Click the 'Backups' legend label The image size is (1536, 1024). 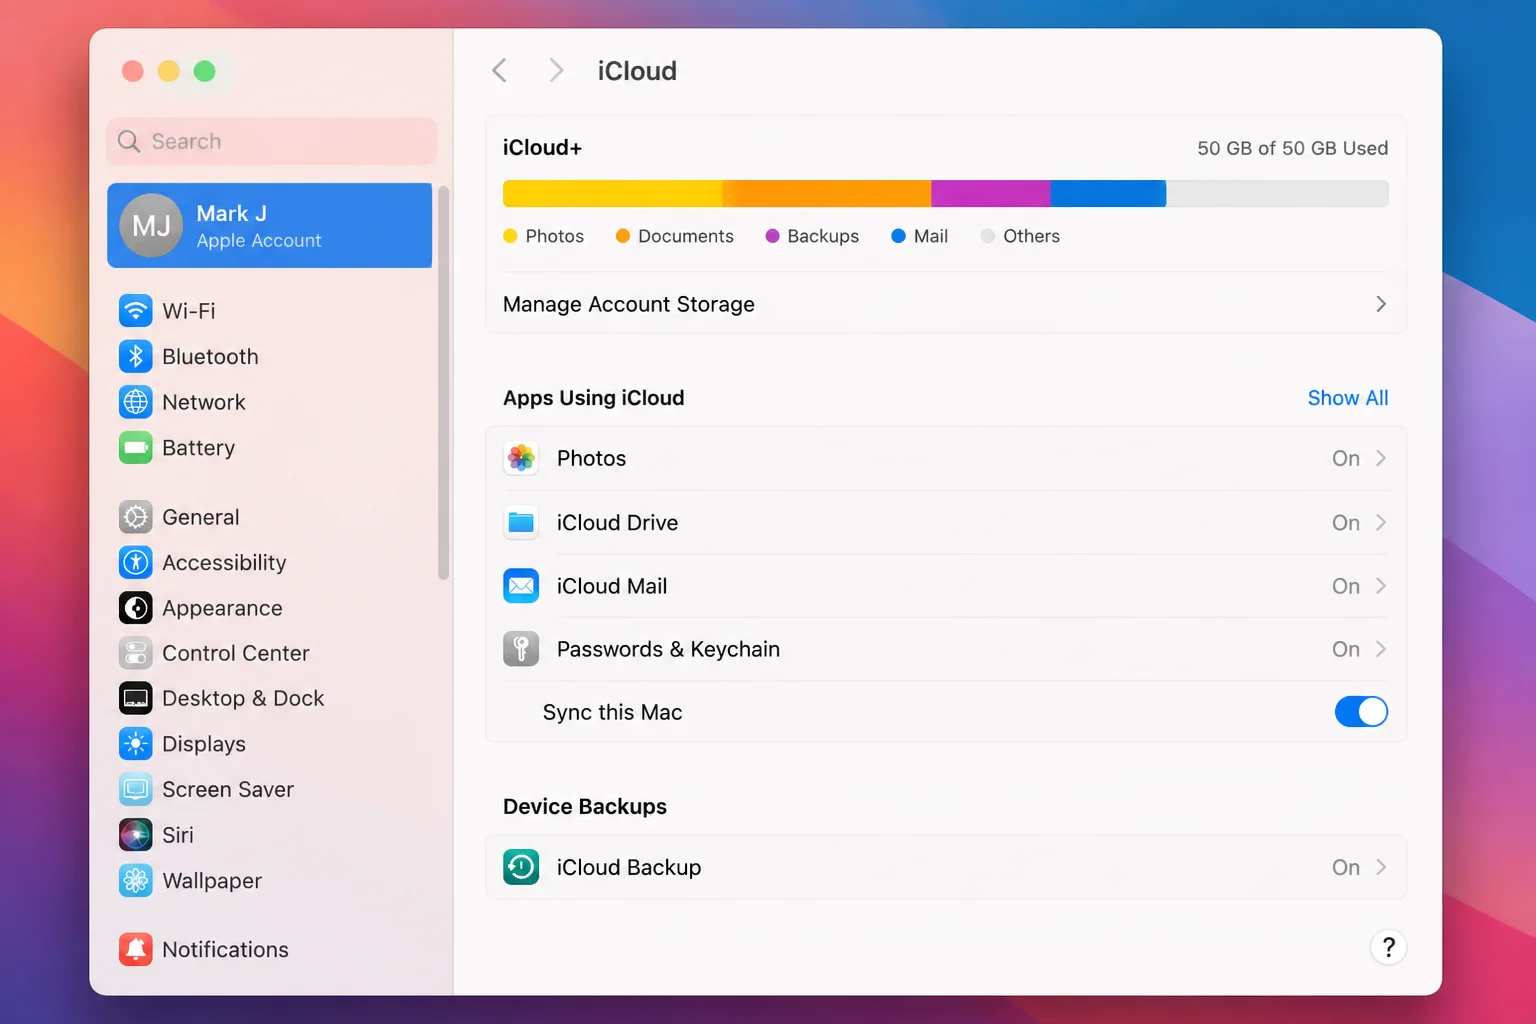[x=823, y=236]
